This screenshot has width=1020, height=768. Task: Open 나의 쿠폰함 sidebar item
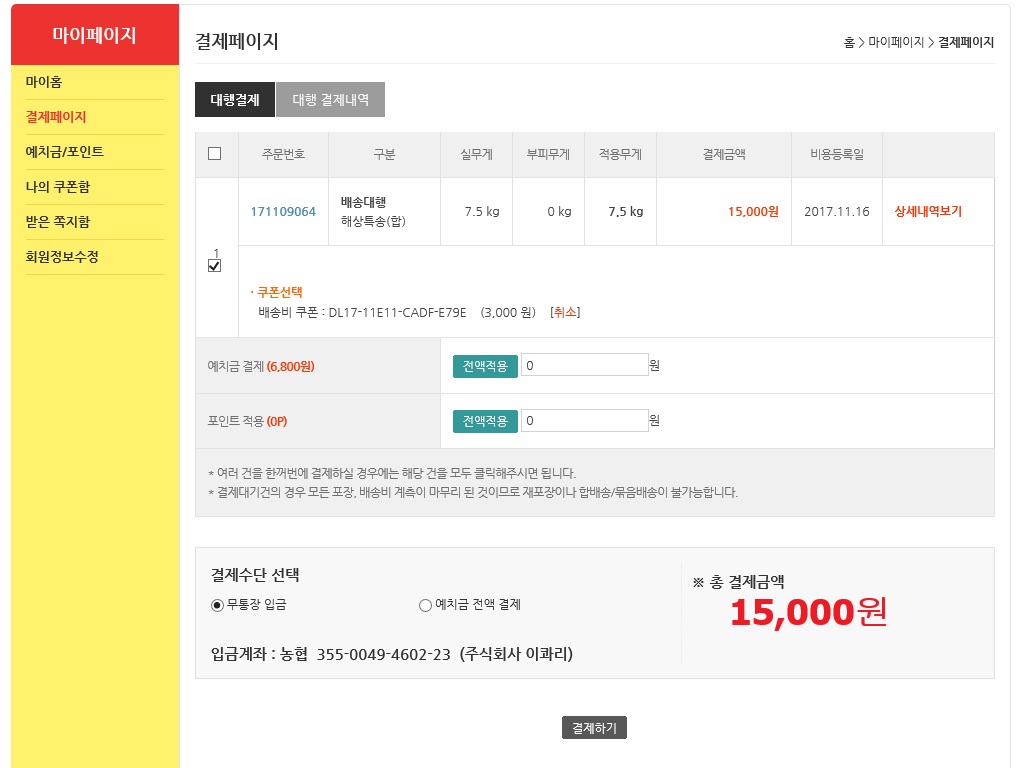58,187
